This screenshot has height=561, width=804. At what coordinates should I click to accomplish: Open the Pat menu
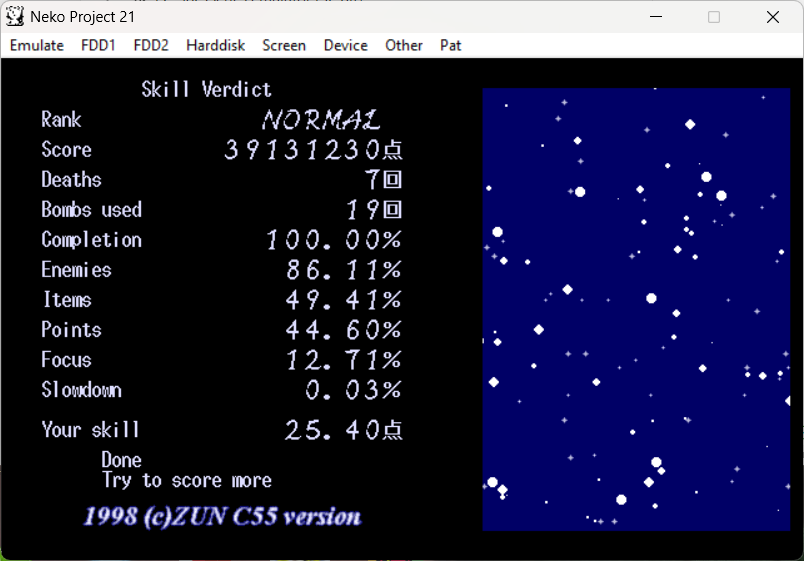(x=450, y=46)
